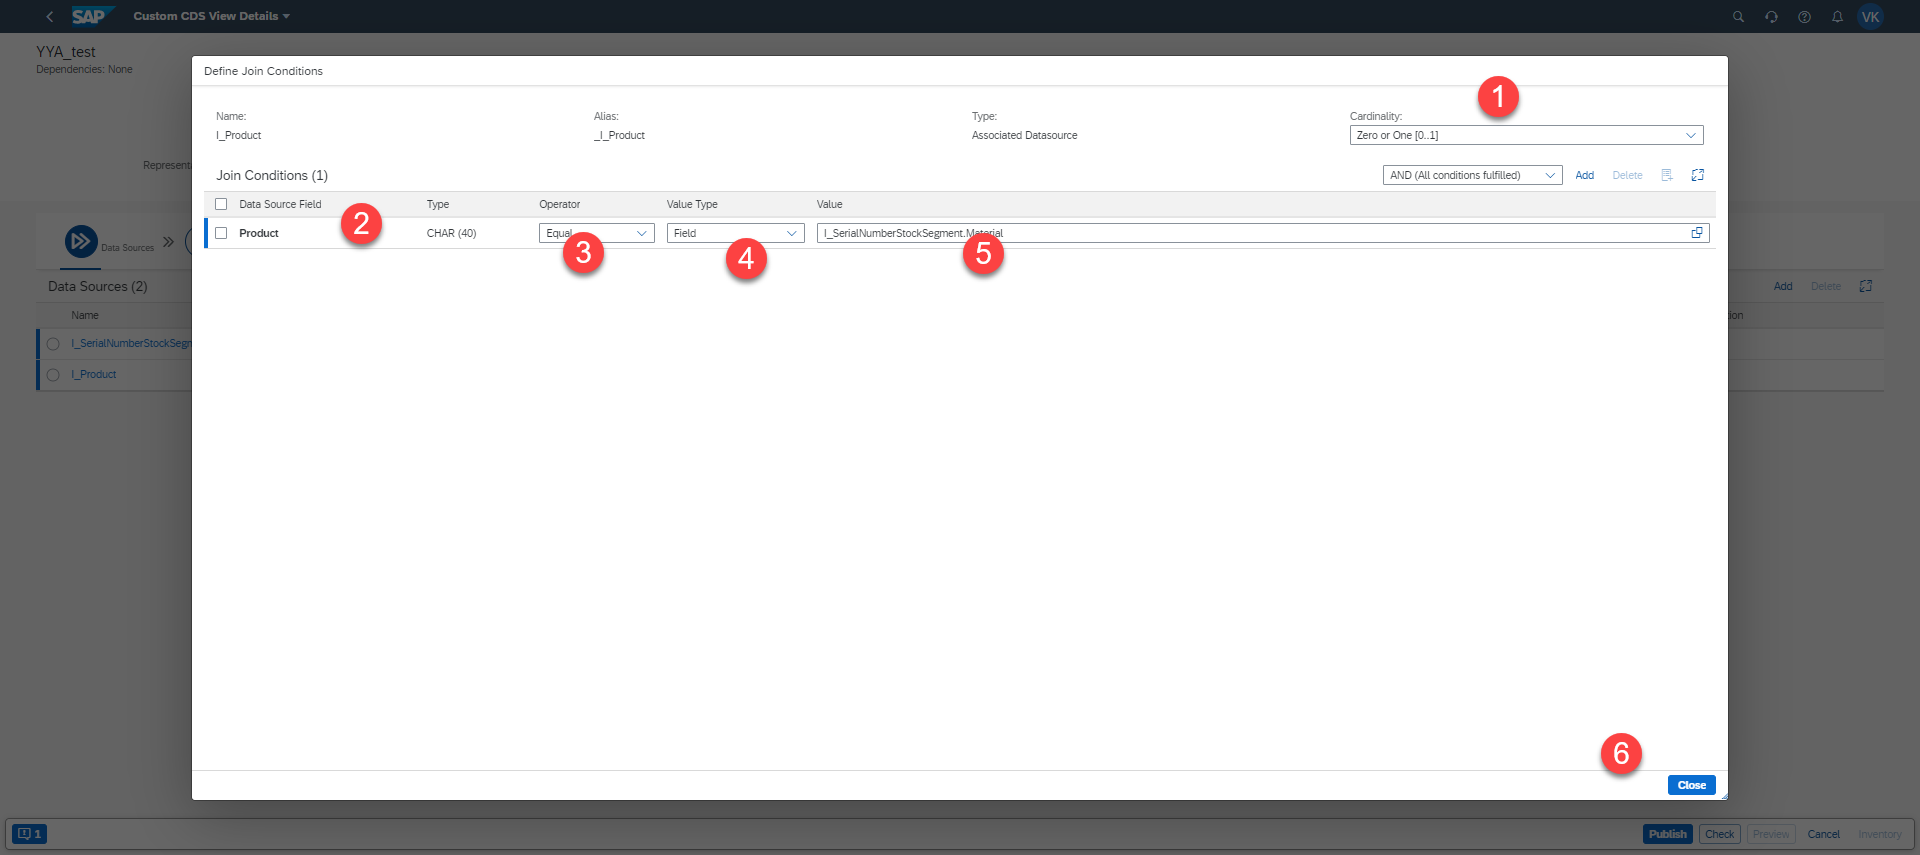Click Add in the background Data Sources table
The height and width of the screenshot is (855, 1920).
1782,286
